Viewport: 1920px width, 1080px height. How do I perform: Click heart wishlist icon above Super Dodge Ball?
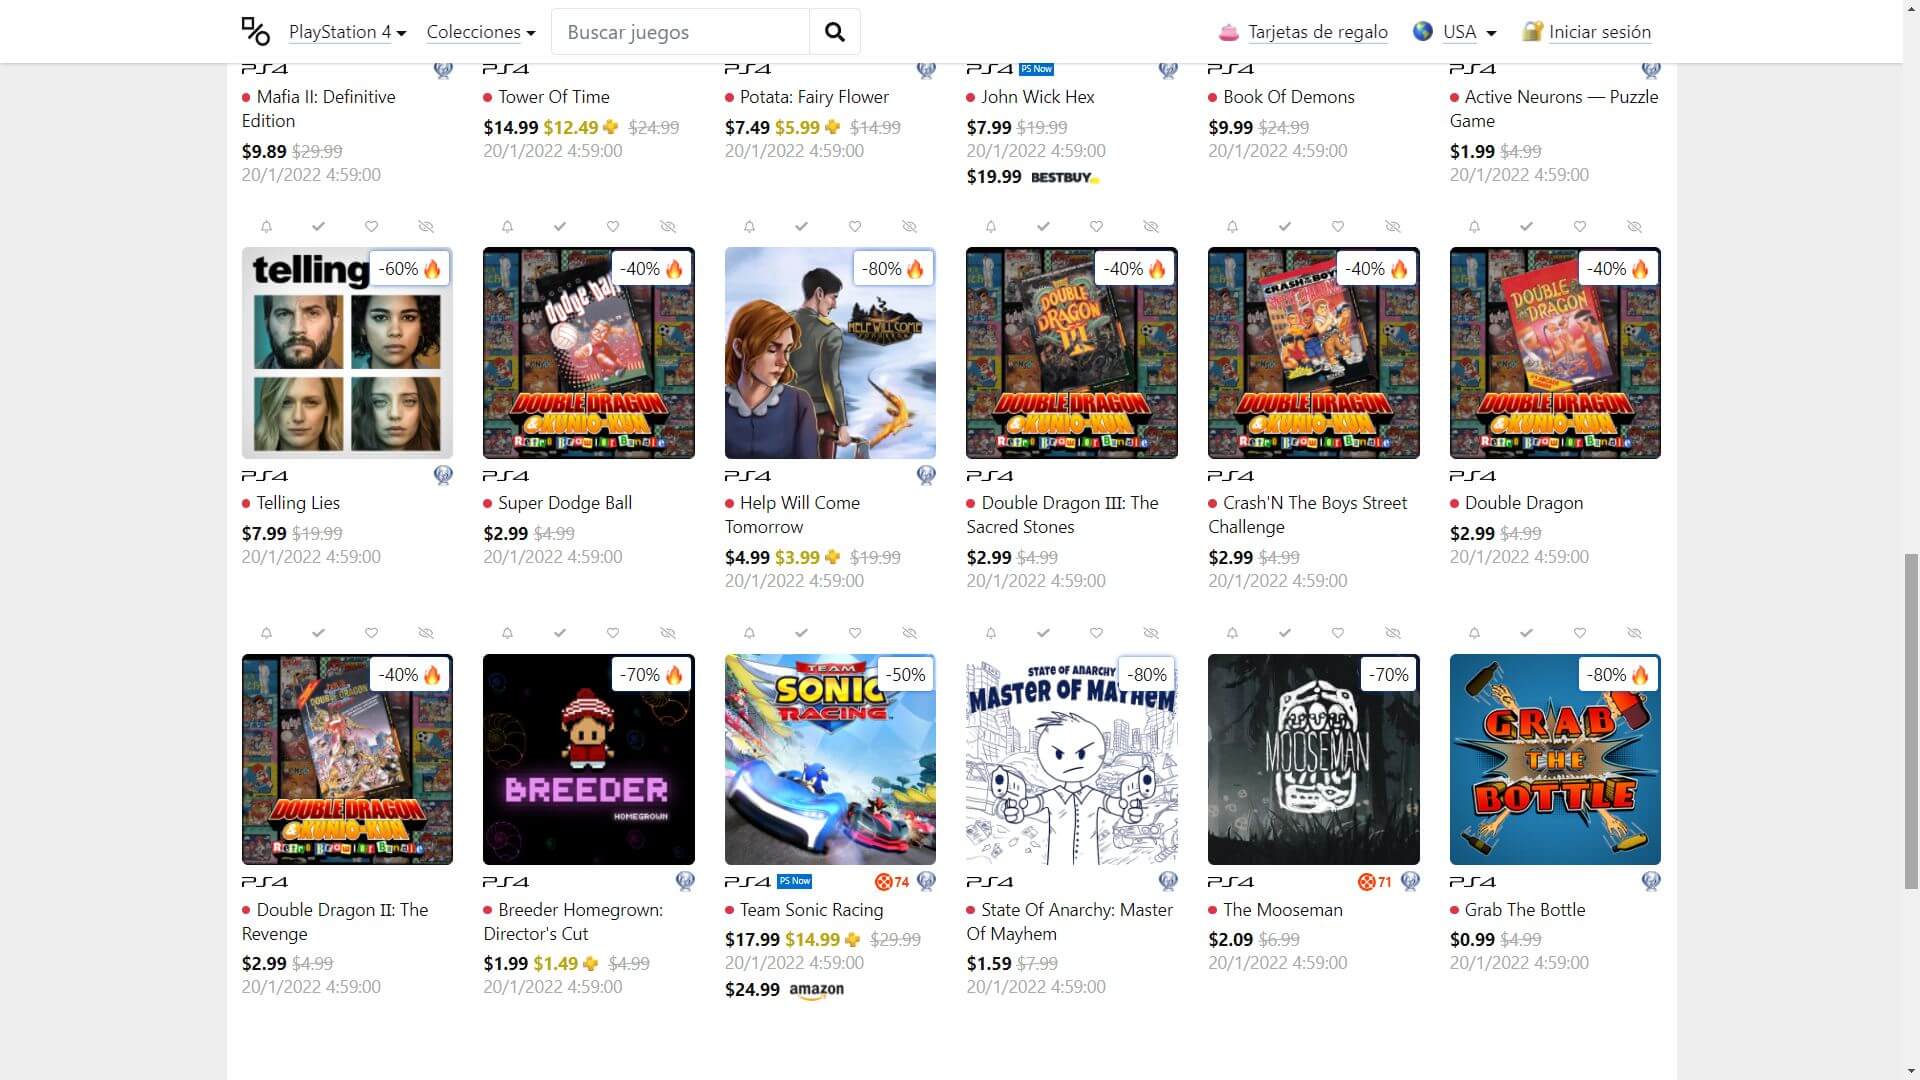coord(613,227)
